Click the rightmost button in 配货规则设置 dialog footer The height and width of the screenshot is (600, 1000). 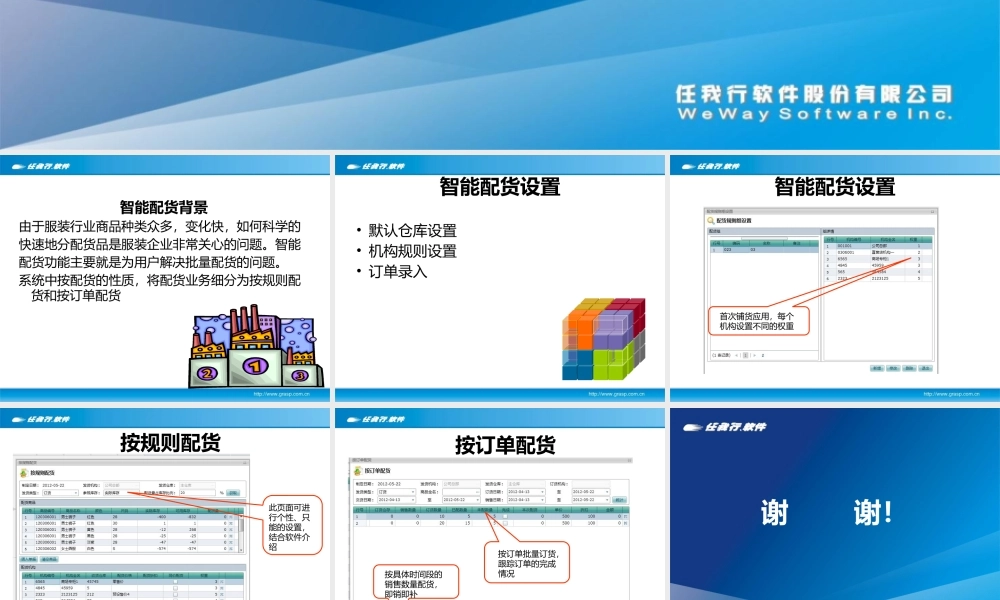[x=926, y=368]
